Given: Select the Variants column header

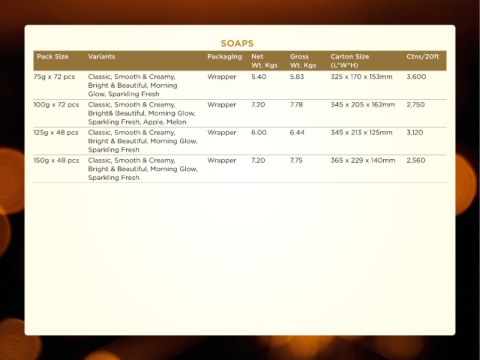Looking at the screenshot, I should (x=102, y=56).
